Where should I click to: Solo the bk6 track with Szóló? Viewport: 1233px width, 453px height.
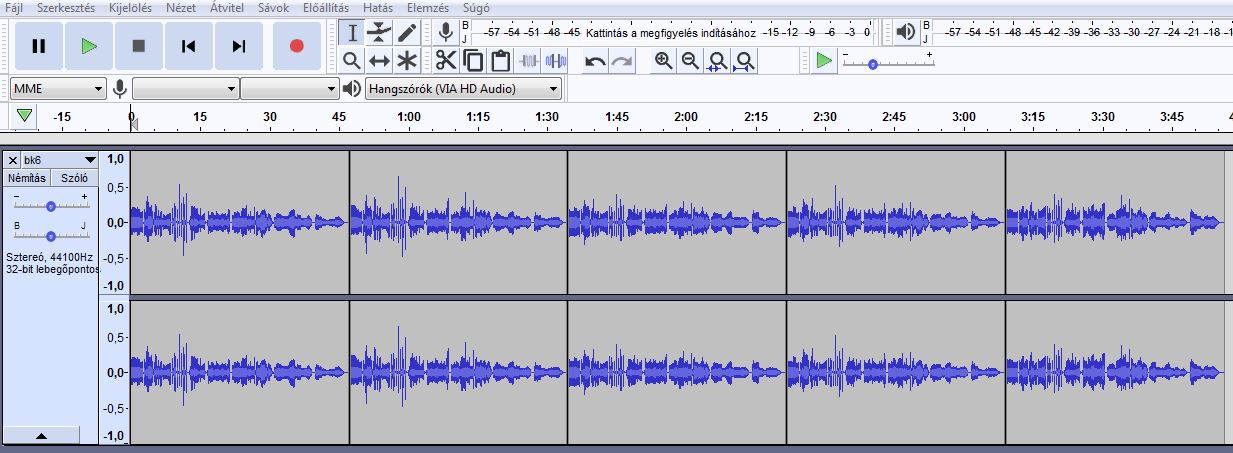point(74,178)
